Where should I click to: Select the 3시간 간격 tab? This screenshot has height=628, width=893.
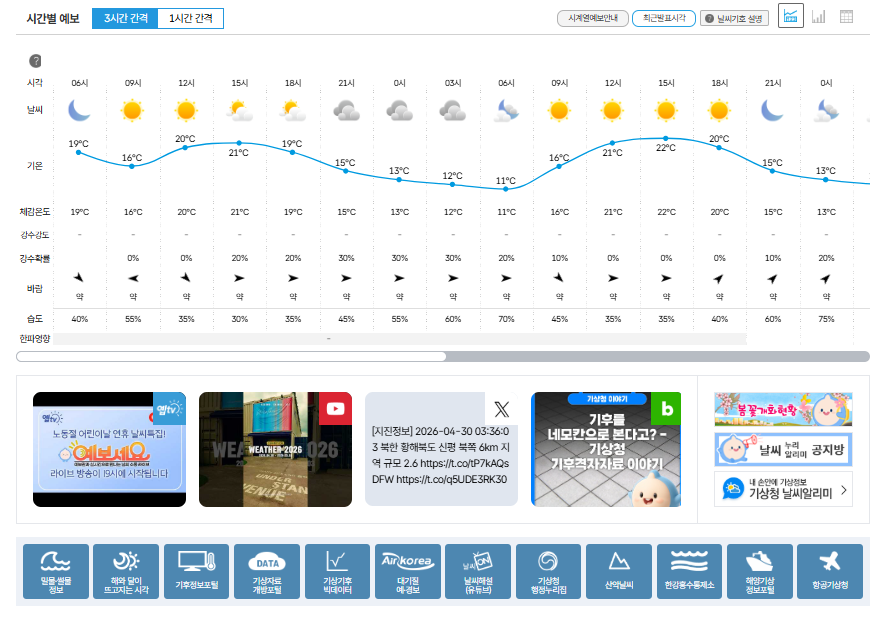click(x=125, y=18)
